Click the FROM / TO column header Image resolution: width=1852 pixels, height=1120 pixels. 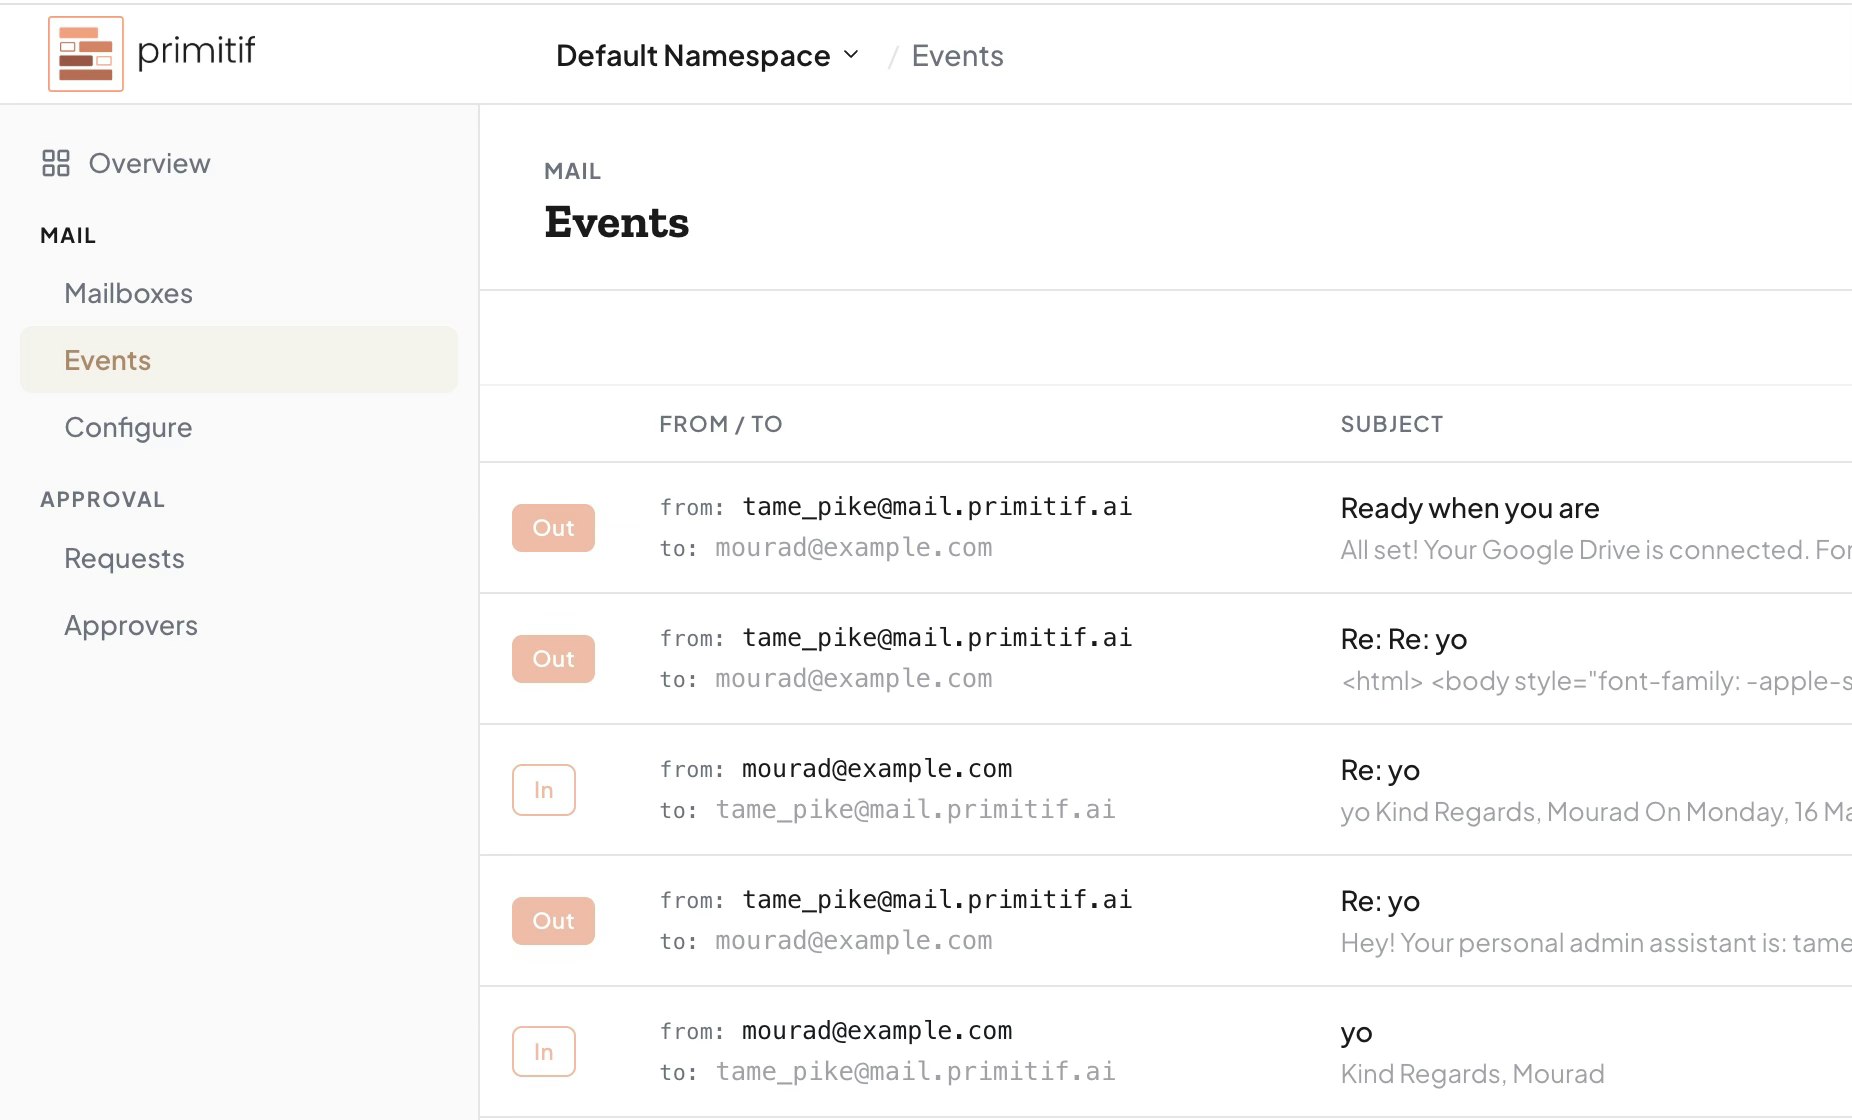click(720, 424)
